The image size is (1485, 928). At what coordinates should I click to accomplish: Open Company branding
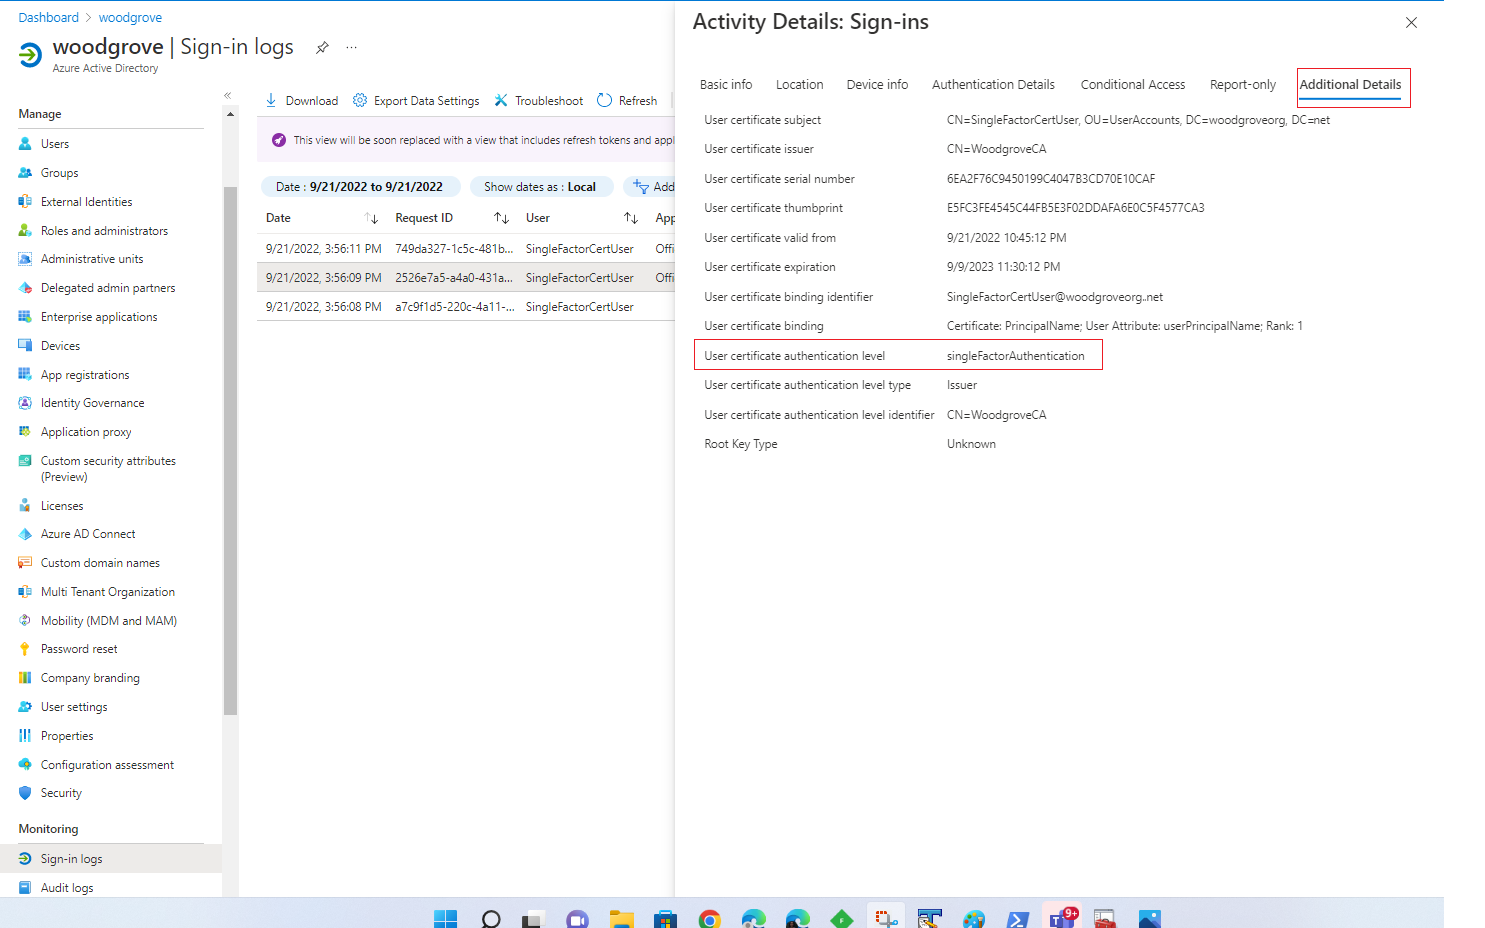(x=90, y=678)
